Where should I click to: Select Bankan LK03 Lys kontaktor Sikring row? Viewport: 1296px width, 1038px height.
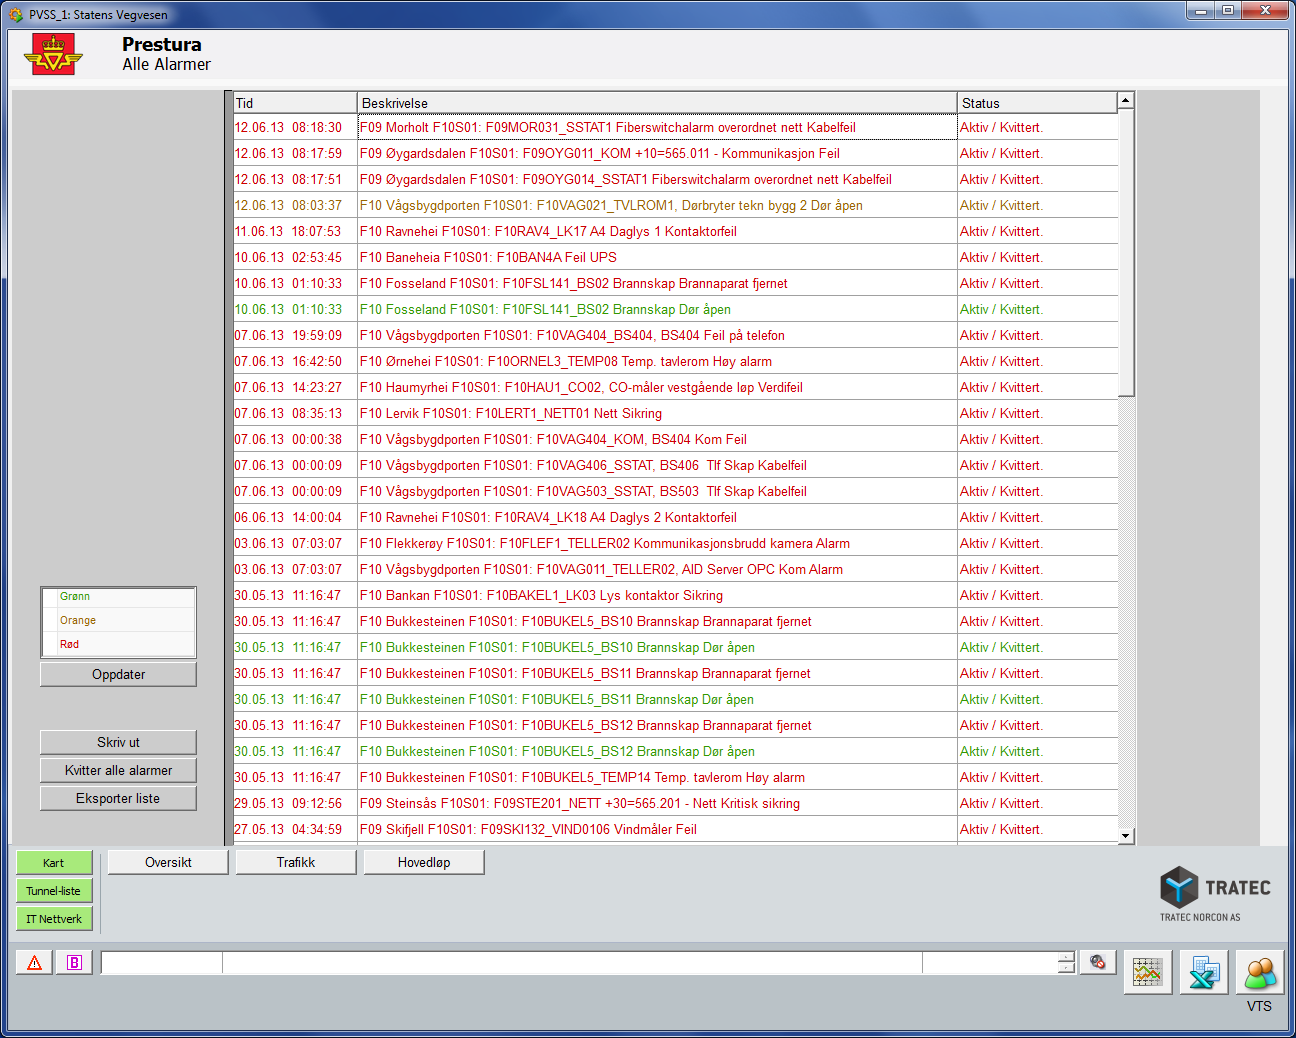pos(675,595)
